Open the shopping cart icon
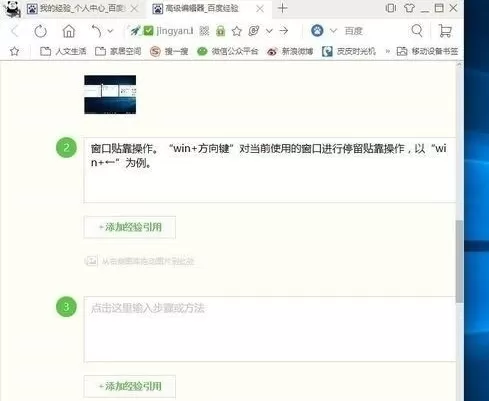This screenshot has height=401, width=489. click(x=445, y=31)
